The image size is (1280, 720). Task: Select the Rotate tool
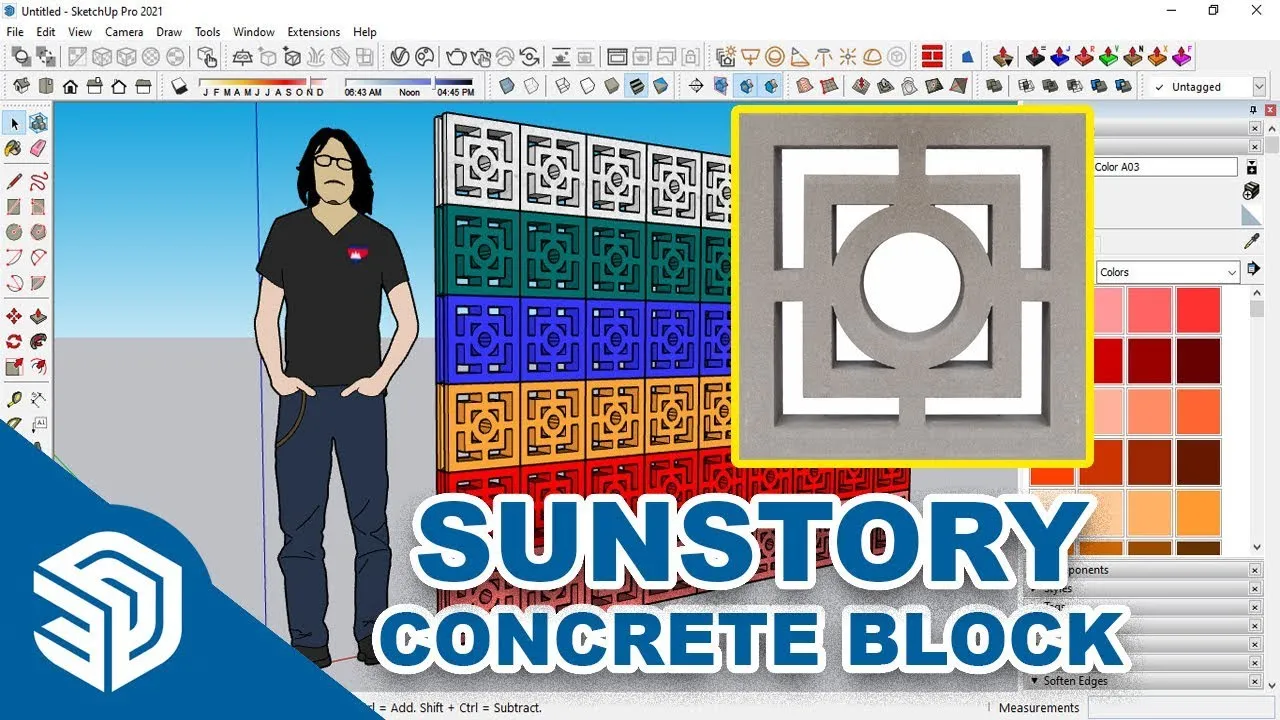(x=14, y=341)
